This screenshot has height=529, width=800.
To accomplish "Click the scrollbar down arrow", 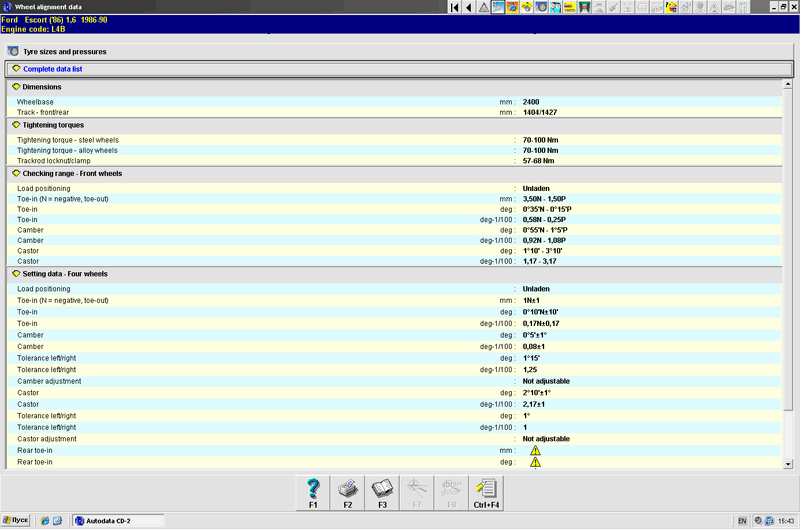I will pyautogui.click(x=788, y=464).
